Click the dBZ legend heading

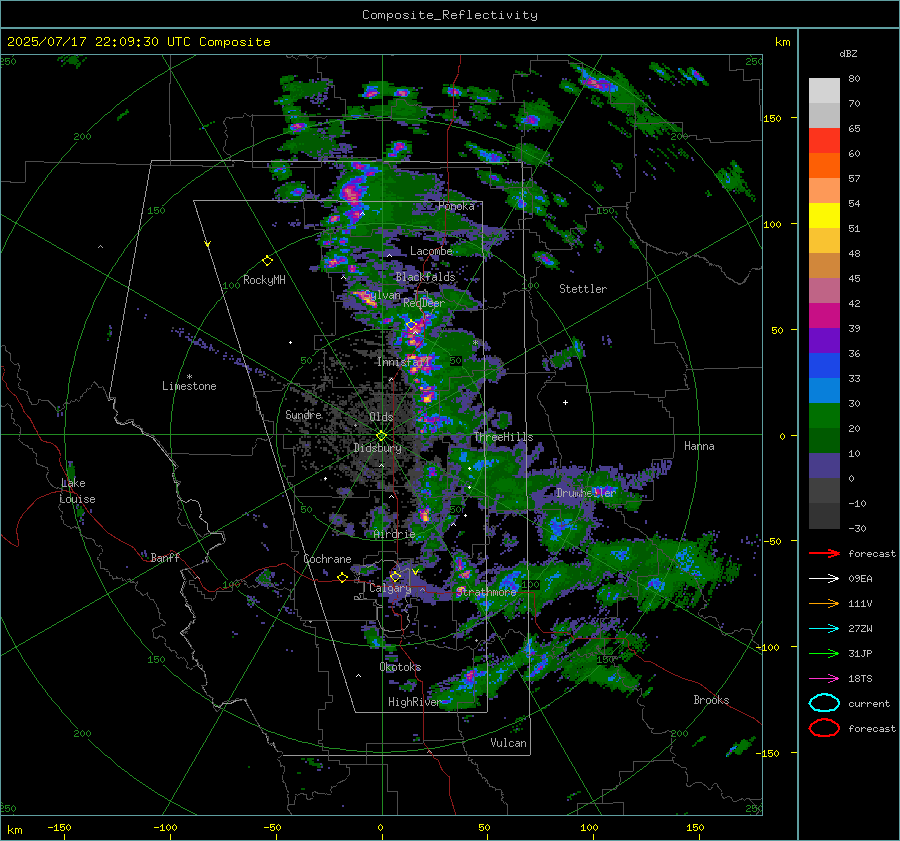pyautogui.click(x=848, y=53)
